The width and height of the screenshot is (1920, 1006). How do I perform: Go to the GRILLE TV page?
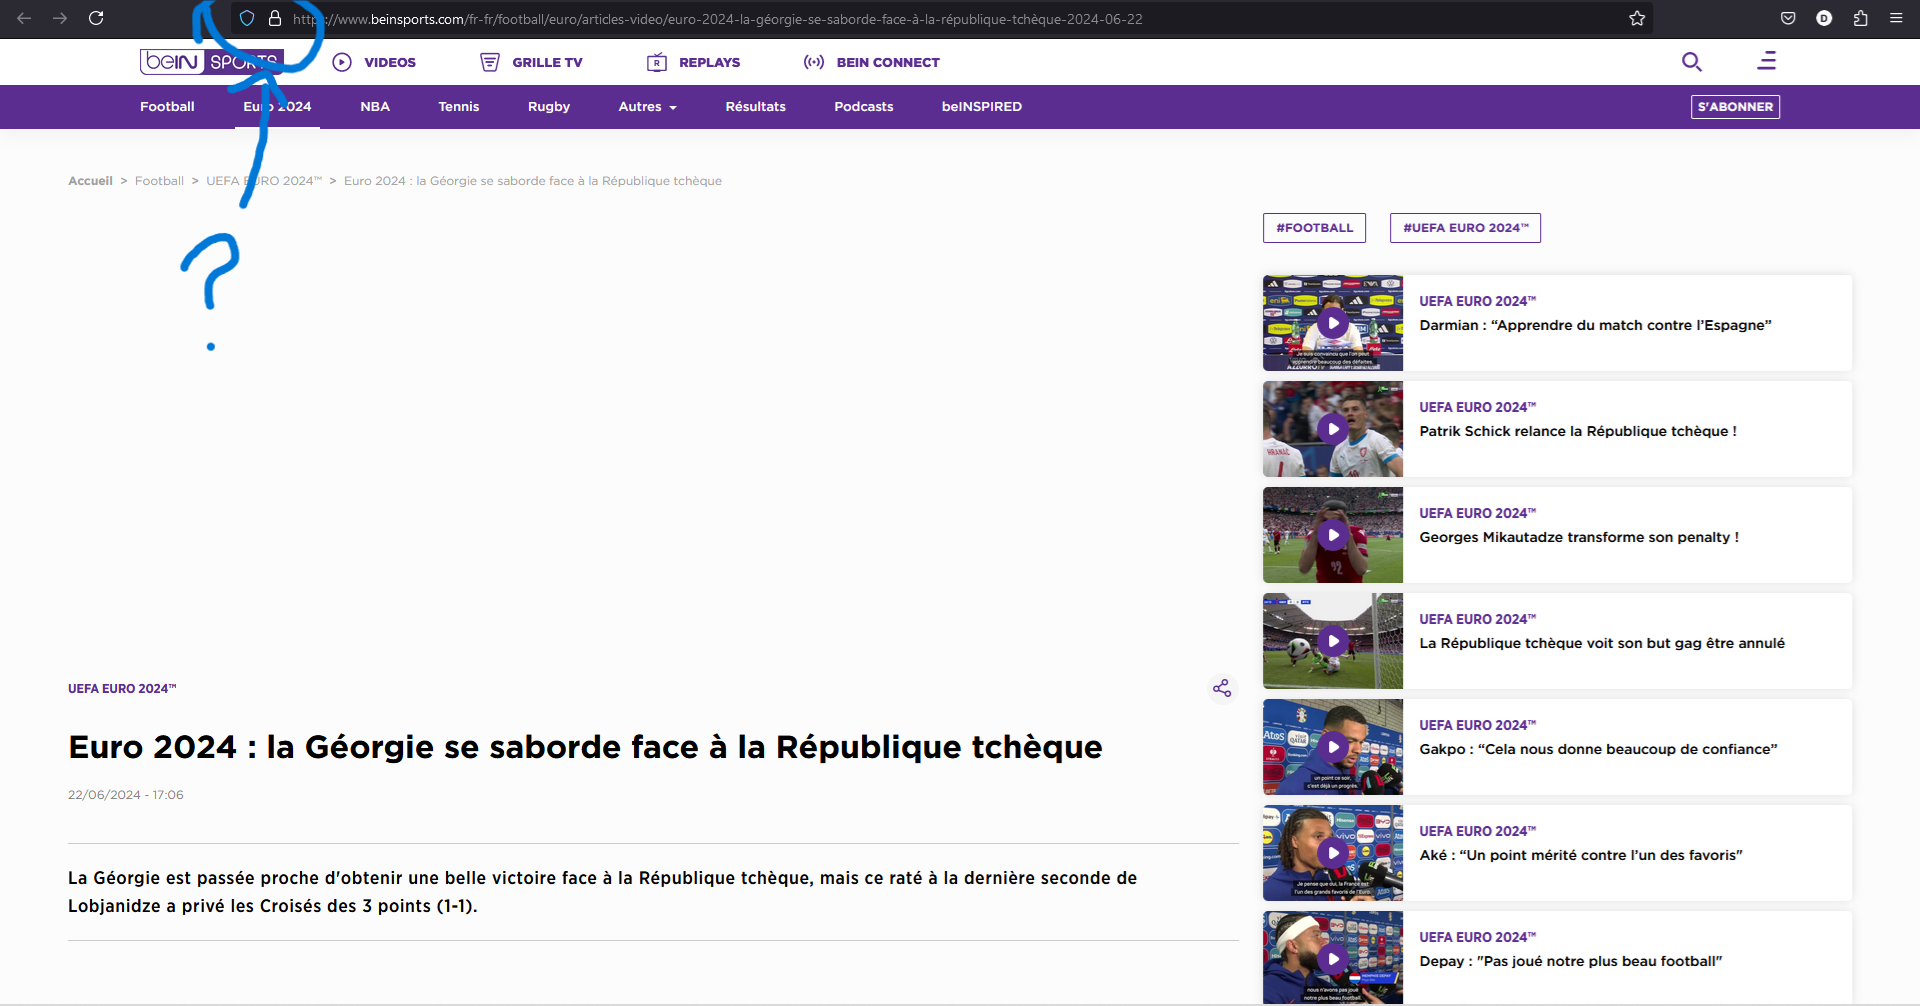(531, 62)
